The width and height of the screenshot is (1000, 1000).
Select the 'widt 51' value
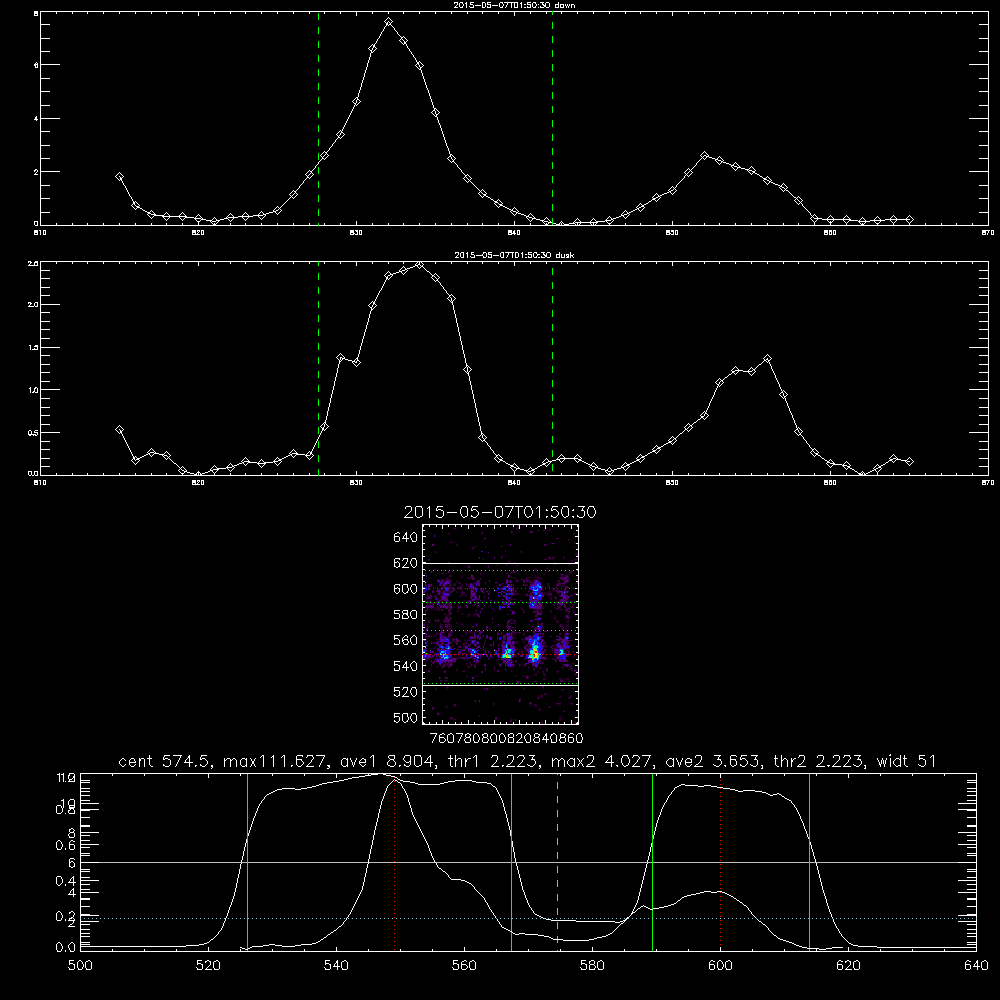coord(907,761)
